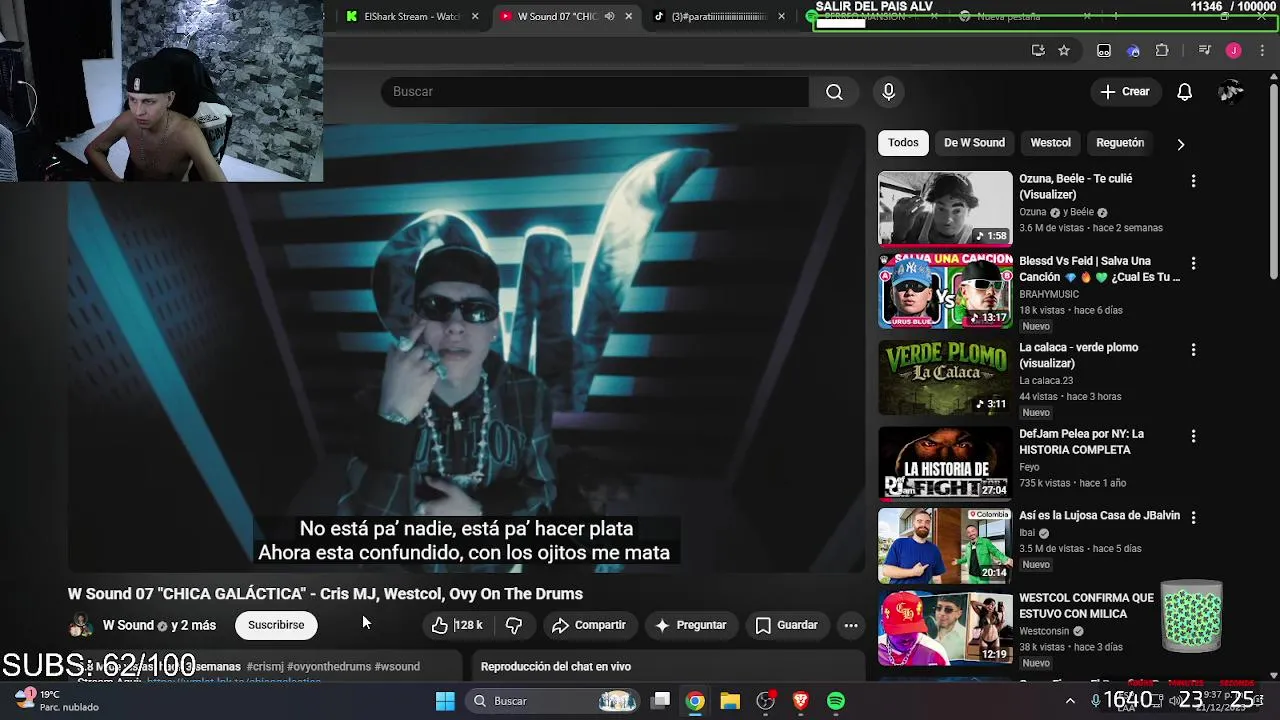
Task: Open options for Blessd Vs Feid video
Action: click(x=1193, y=263)
